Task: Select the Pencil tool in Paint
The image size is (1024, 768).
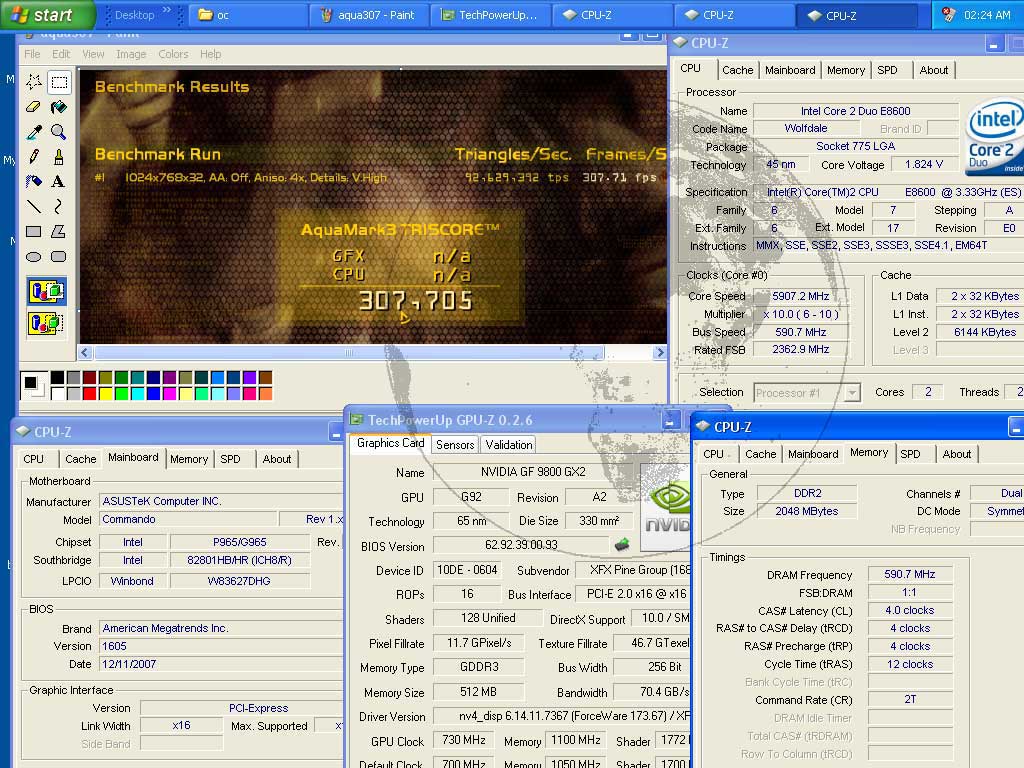Action: 34,157
